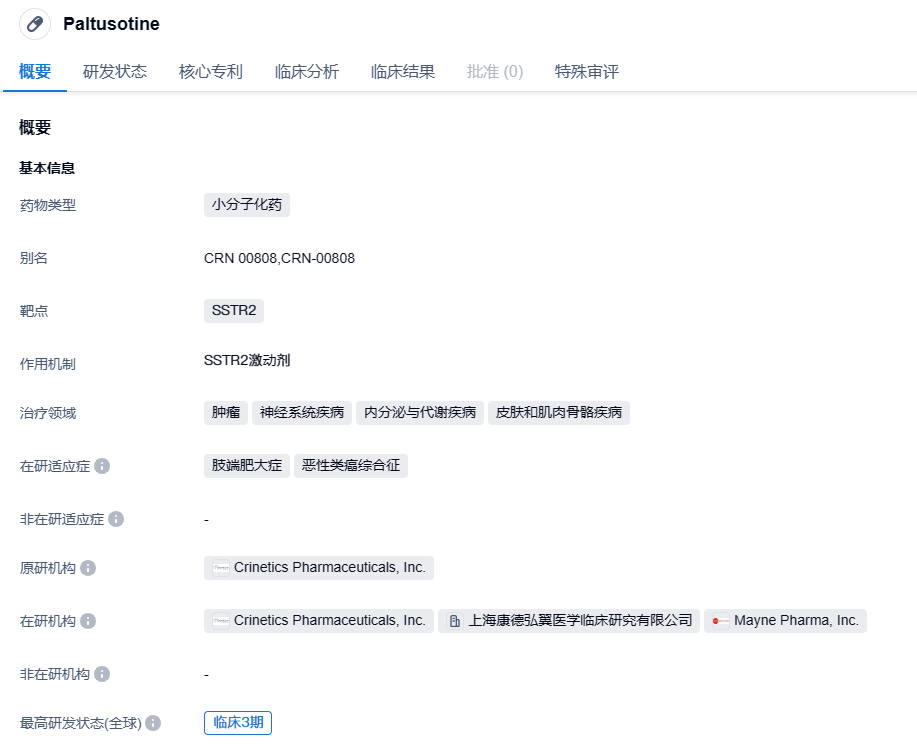Open the 特殊审评 tab

click(x=587, y=72)
